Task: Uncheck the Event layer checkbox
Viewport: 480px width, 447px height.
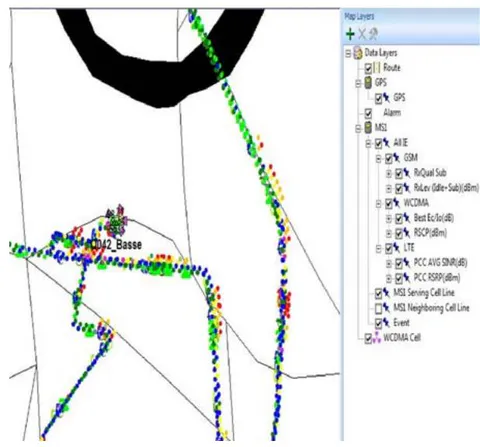Action: pos(378,323)
